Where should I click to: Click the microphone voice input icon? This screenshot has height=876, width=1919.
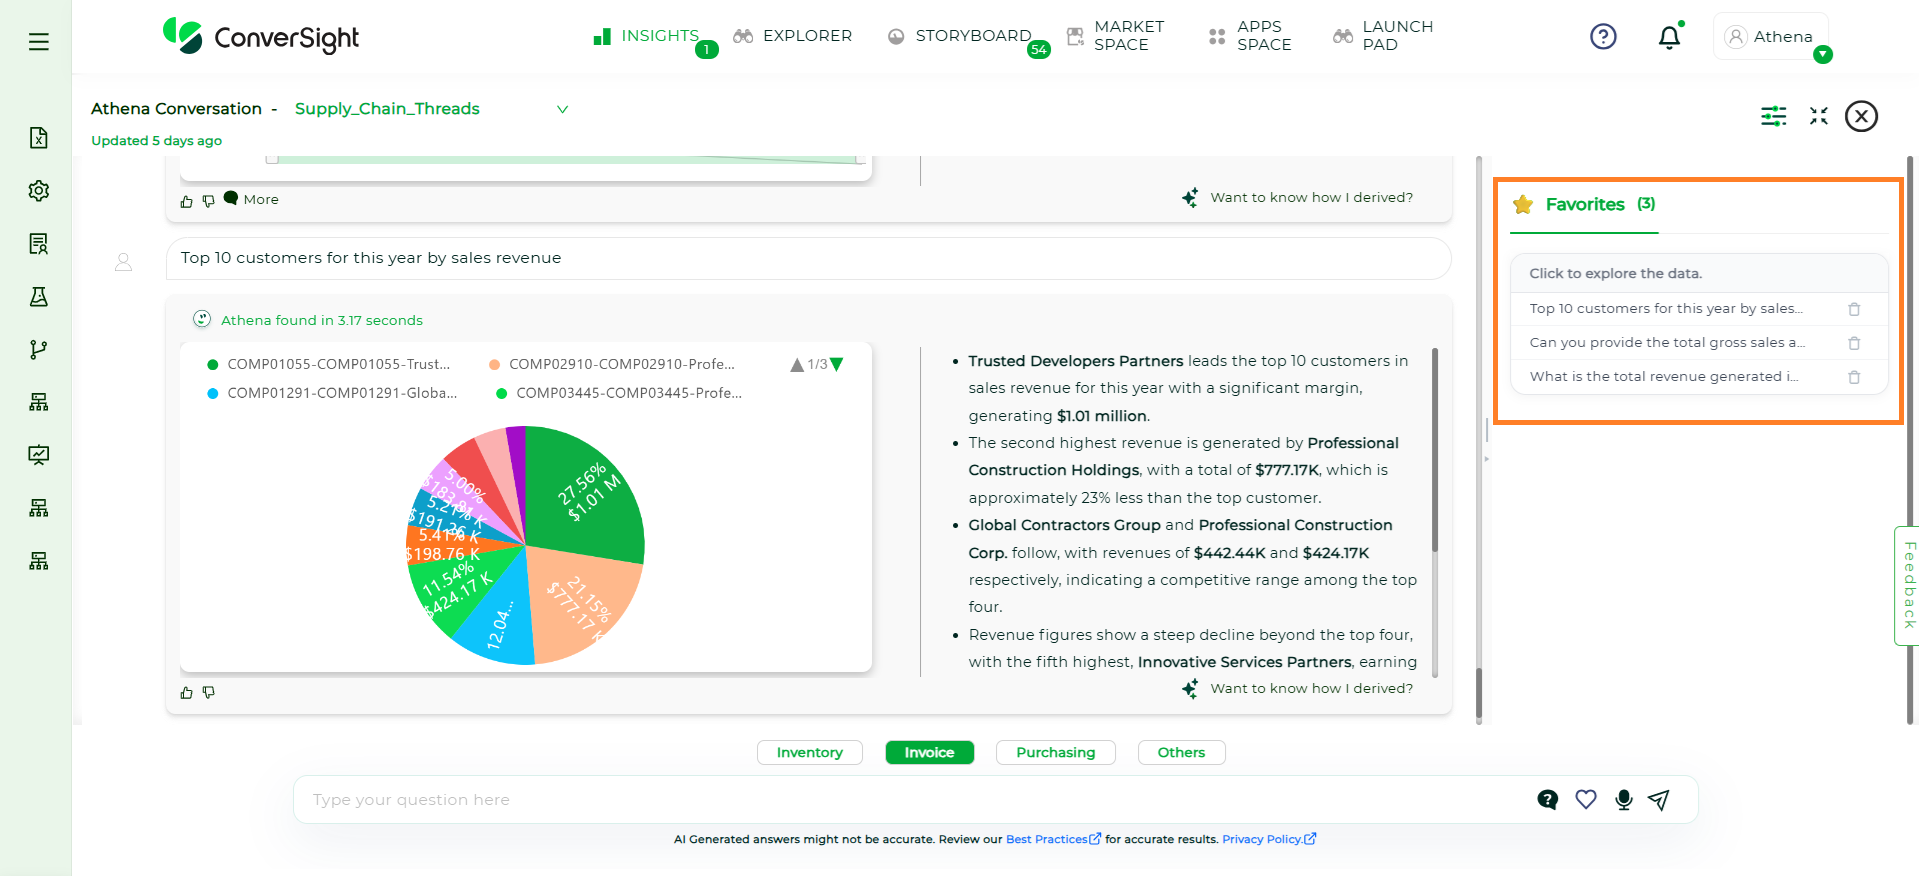point(1624,800)
